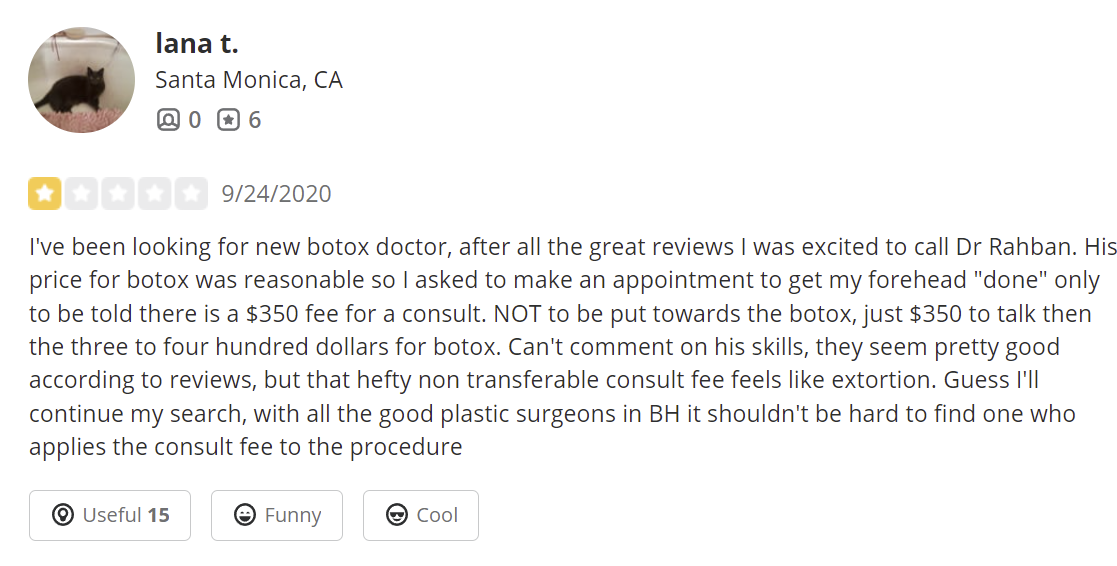
Task: Click the review date 9/24/2020
Action: [276, 193]
